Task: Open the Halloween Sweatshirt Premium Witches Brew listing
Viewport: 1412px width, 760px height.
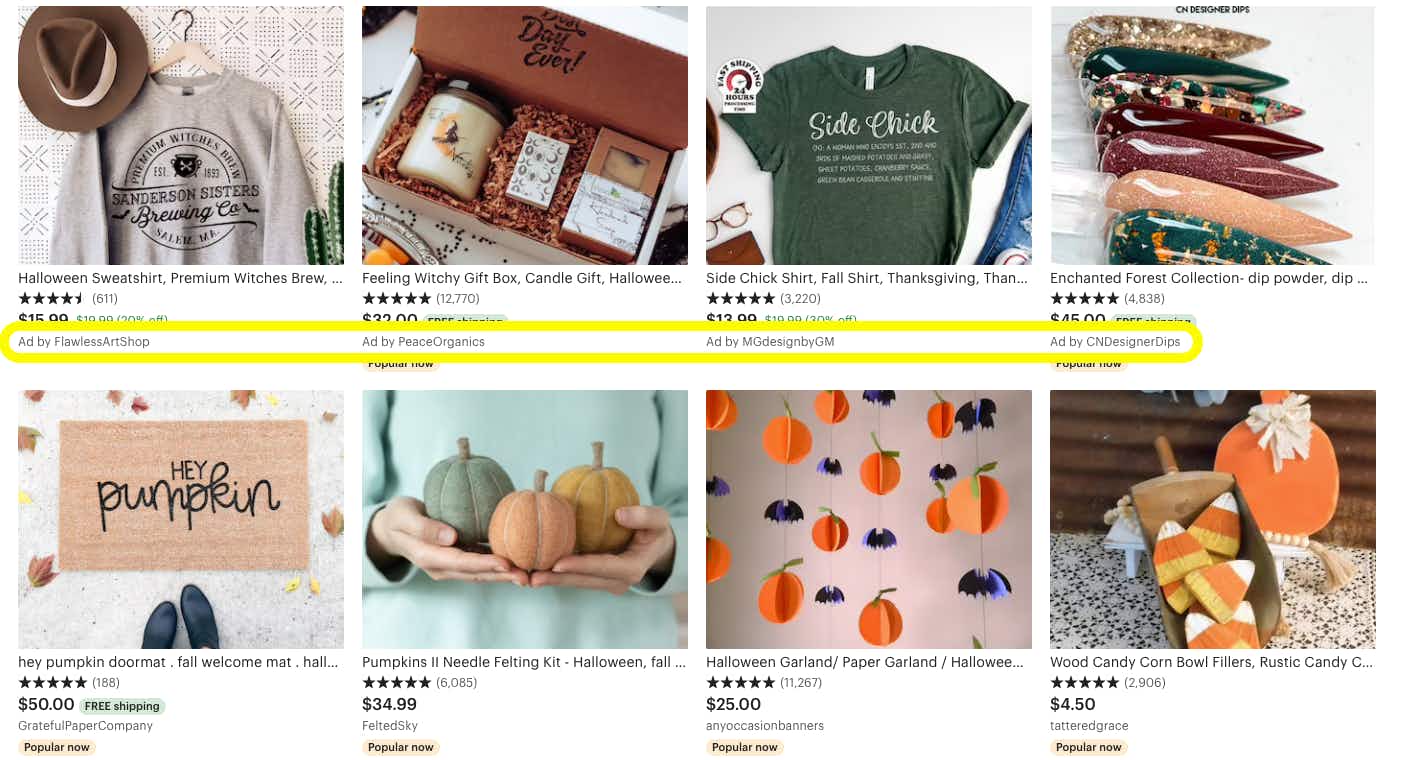Action: tap(180, 278)
